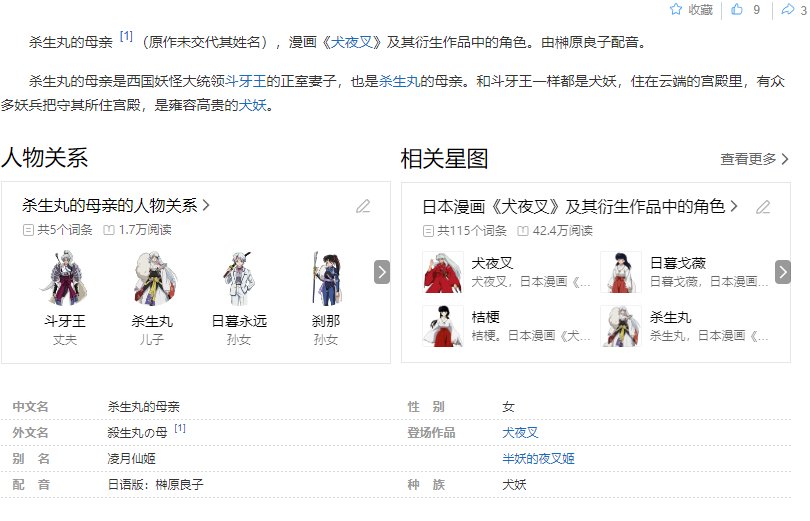Screen dimensions: 810x521
Task: Open the 犬妖 link in the description
Action: (253, 105)
